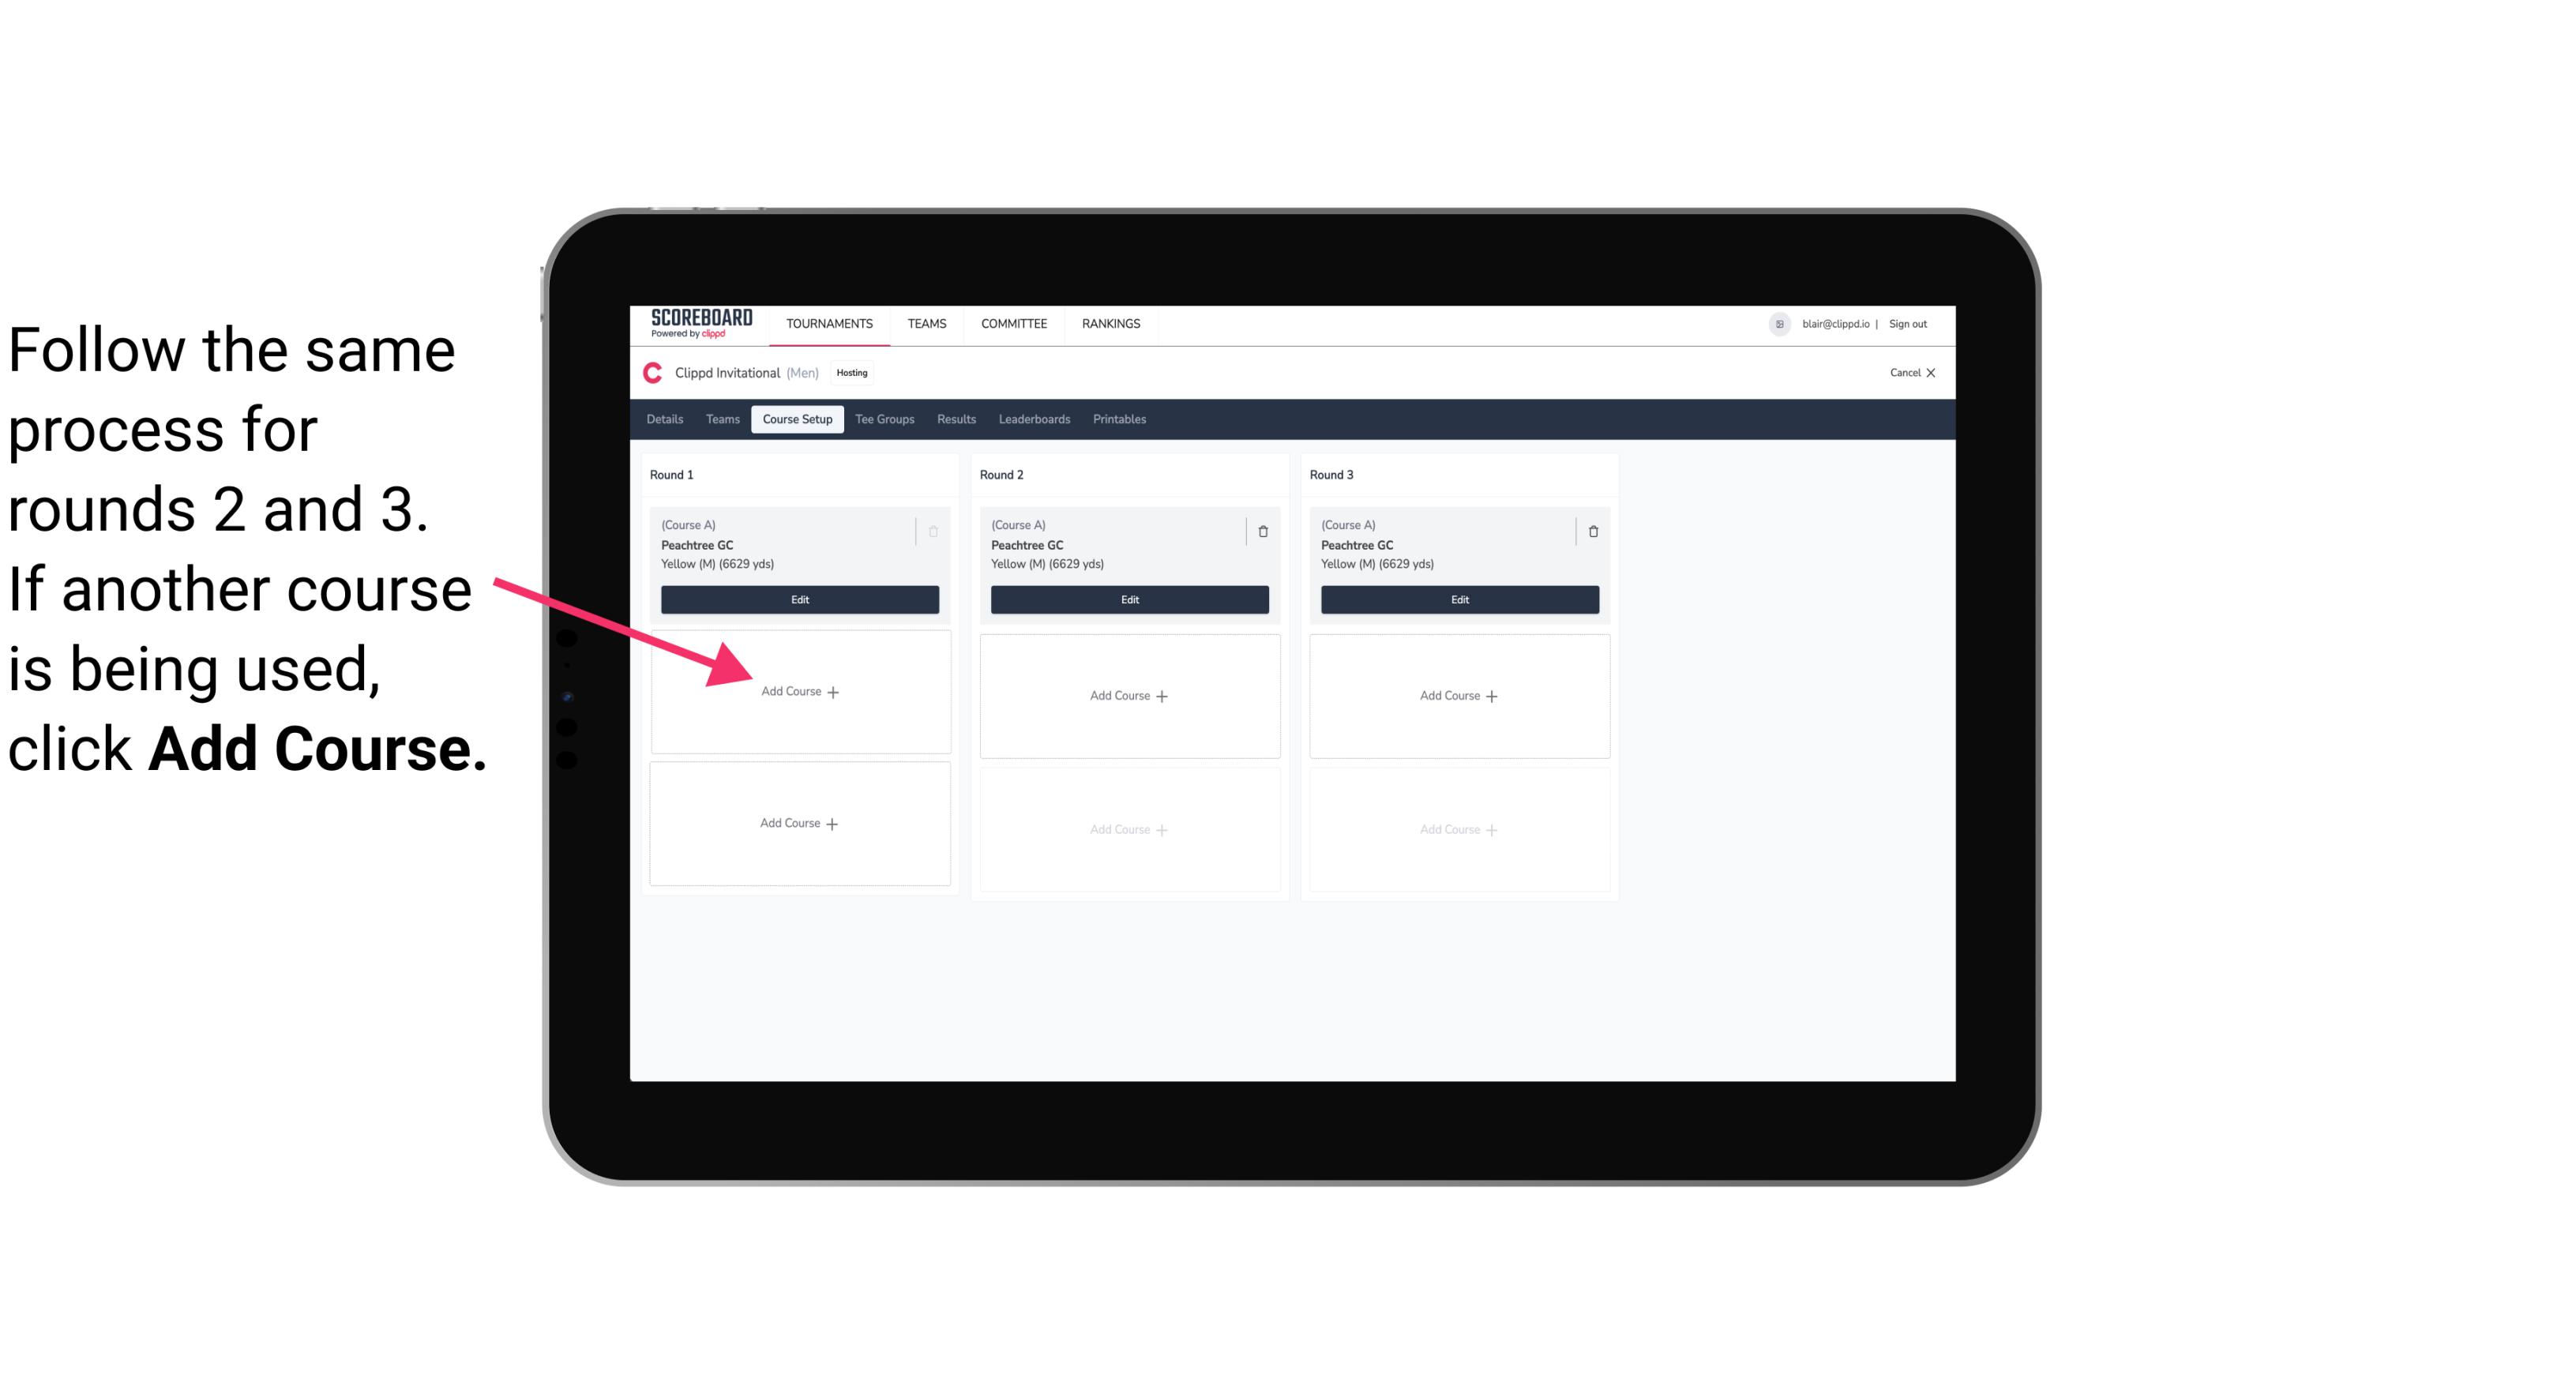
Task: Click the Course Setup tab
Action: (795, 419)
